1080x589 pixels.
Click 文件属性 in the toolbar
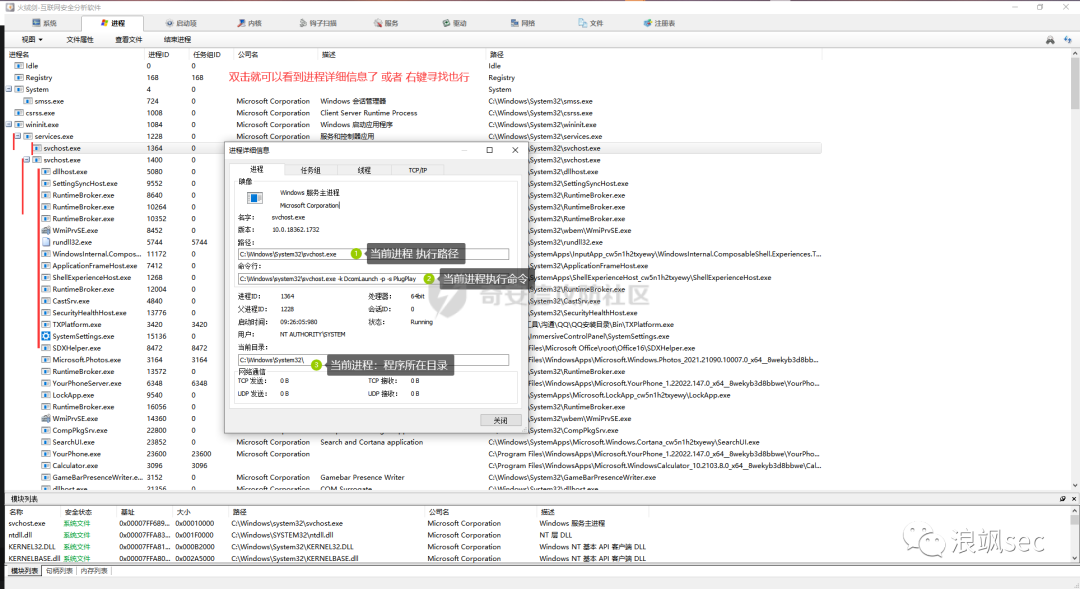pos(80,40)
